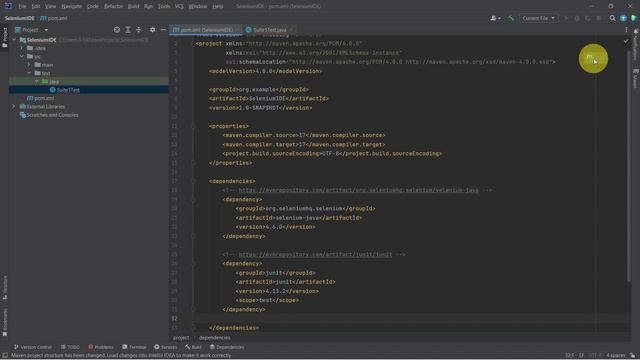Collapse the java folder arrow
This screenshot has height=360, width=640.
point(37,81)
